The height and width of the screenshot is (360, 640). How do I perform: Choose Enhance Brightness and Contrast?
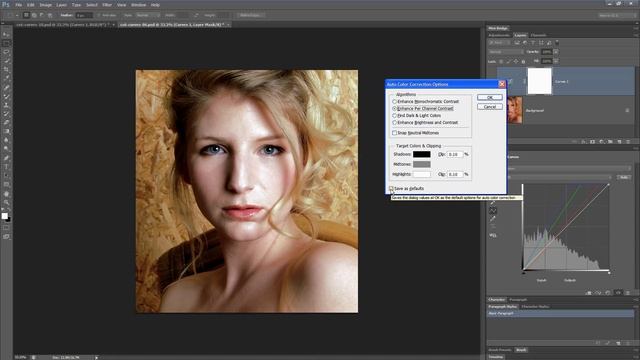pyautogui.click(x=425, y=122)
